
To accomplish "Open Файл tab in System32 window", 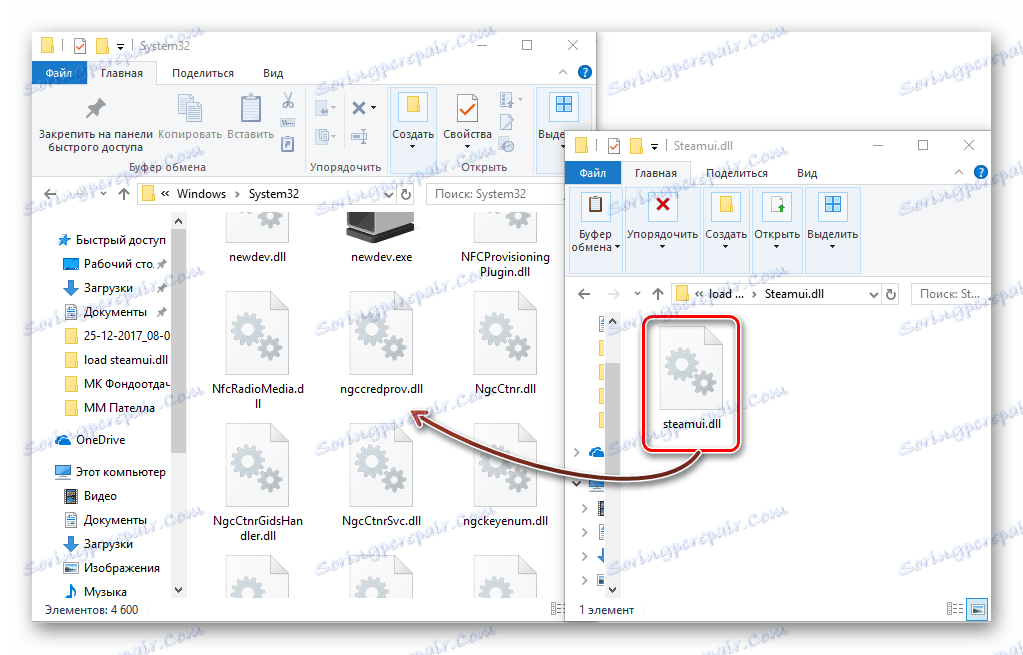I will pos(59,73).
